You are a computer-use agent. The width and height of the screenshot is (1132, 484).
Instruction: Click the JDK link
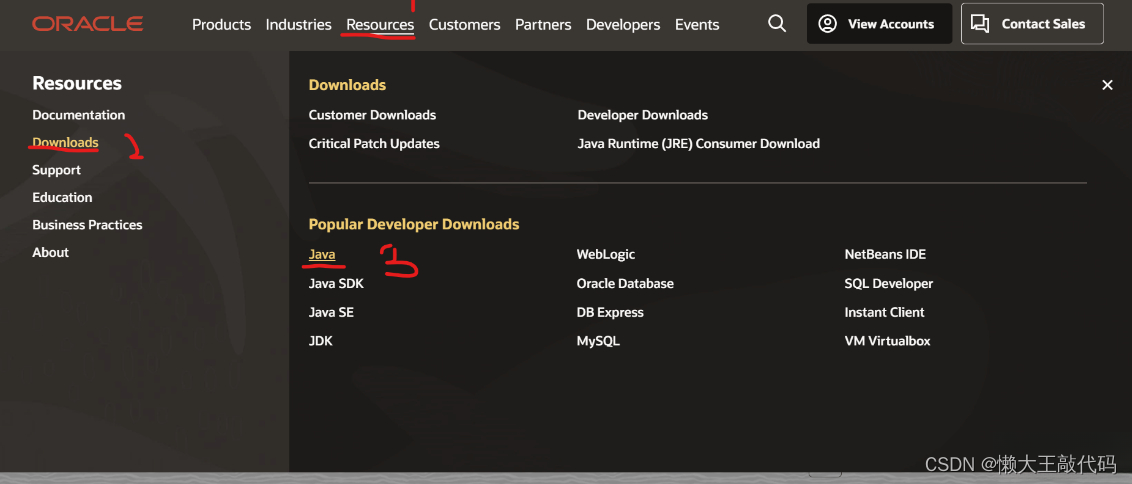click(x=321, y=341)
